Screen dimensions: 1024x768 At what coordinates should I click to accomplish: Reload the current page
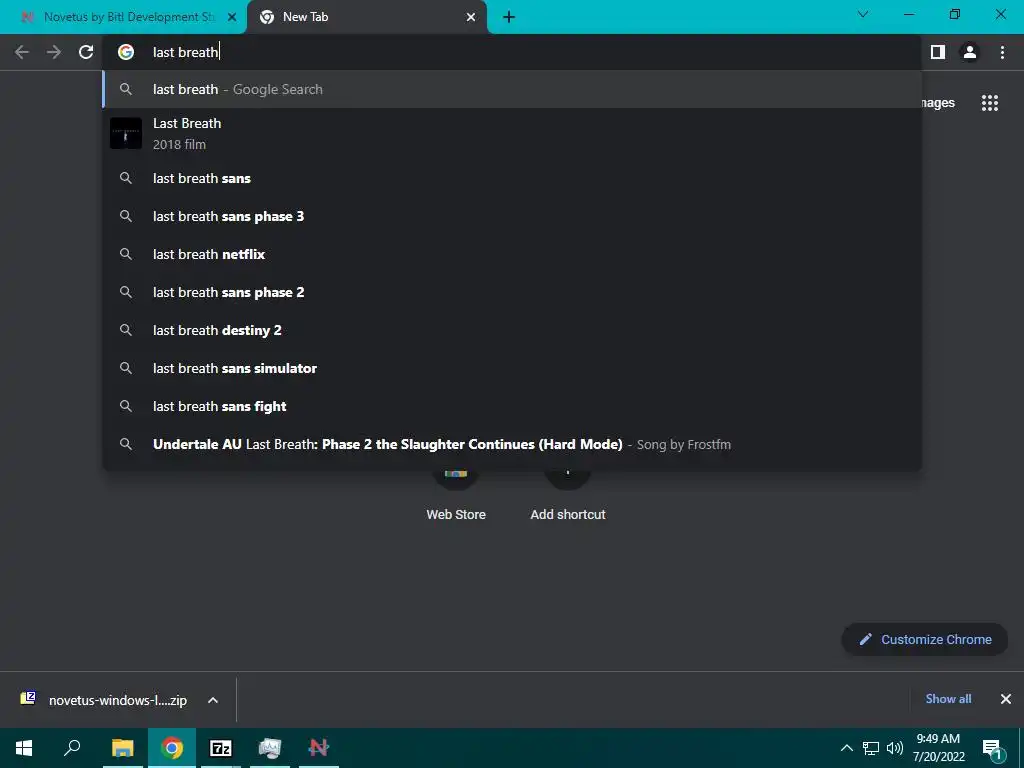tap(86, 52)
